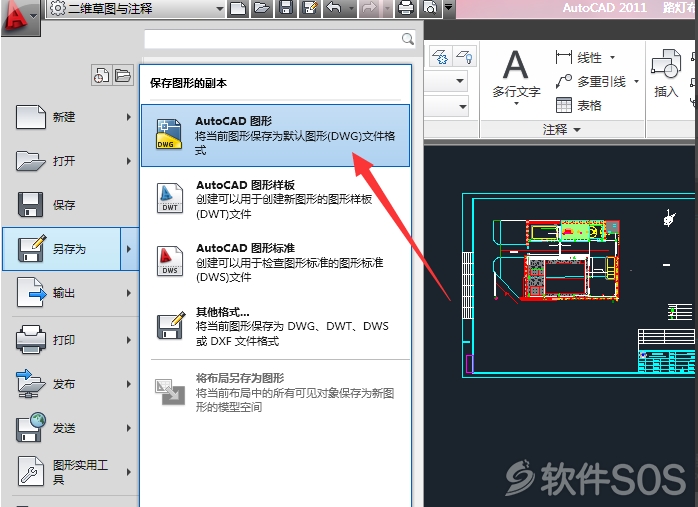Expand the 另存为 submenu arrow

click(x=129, y=249)
